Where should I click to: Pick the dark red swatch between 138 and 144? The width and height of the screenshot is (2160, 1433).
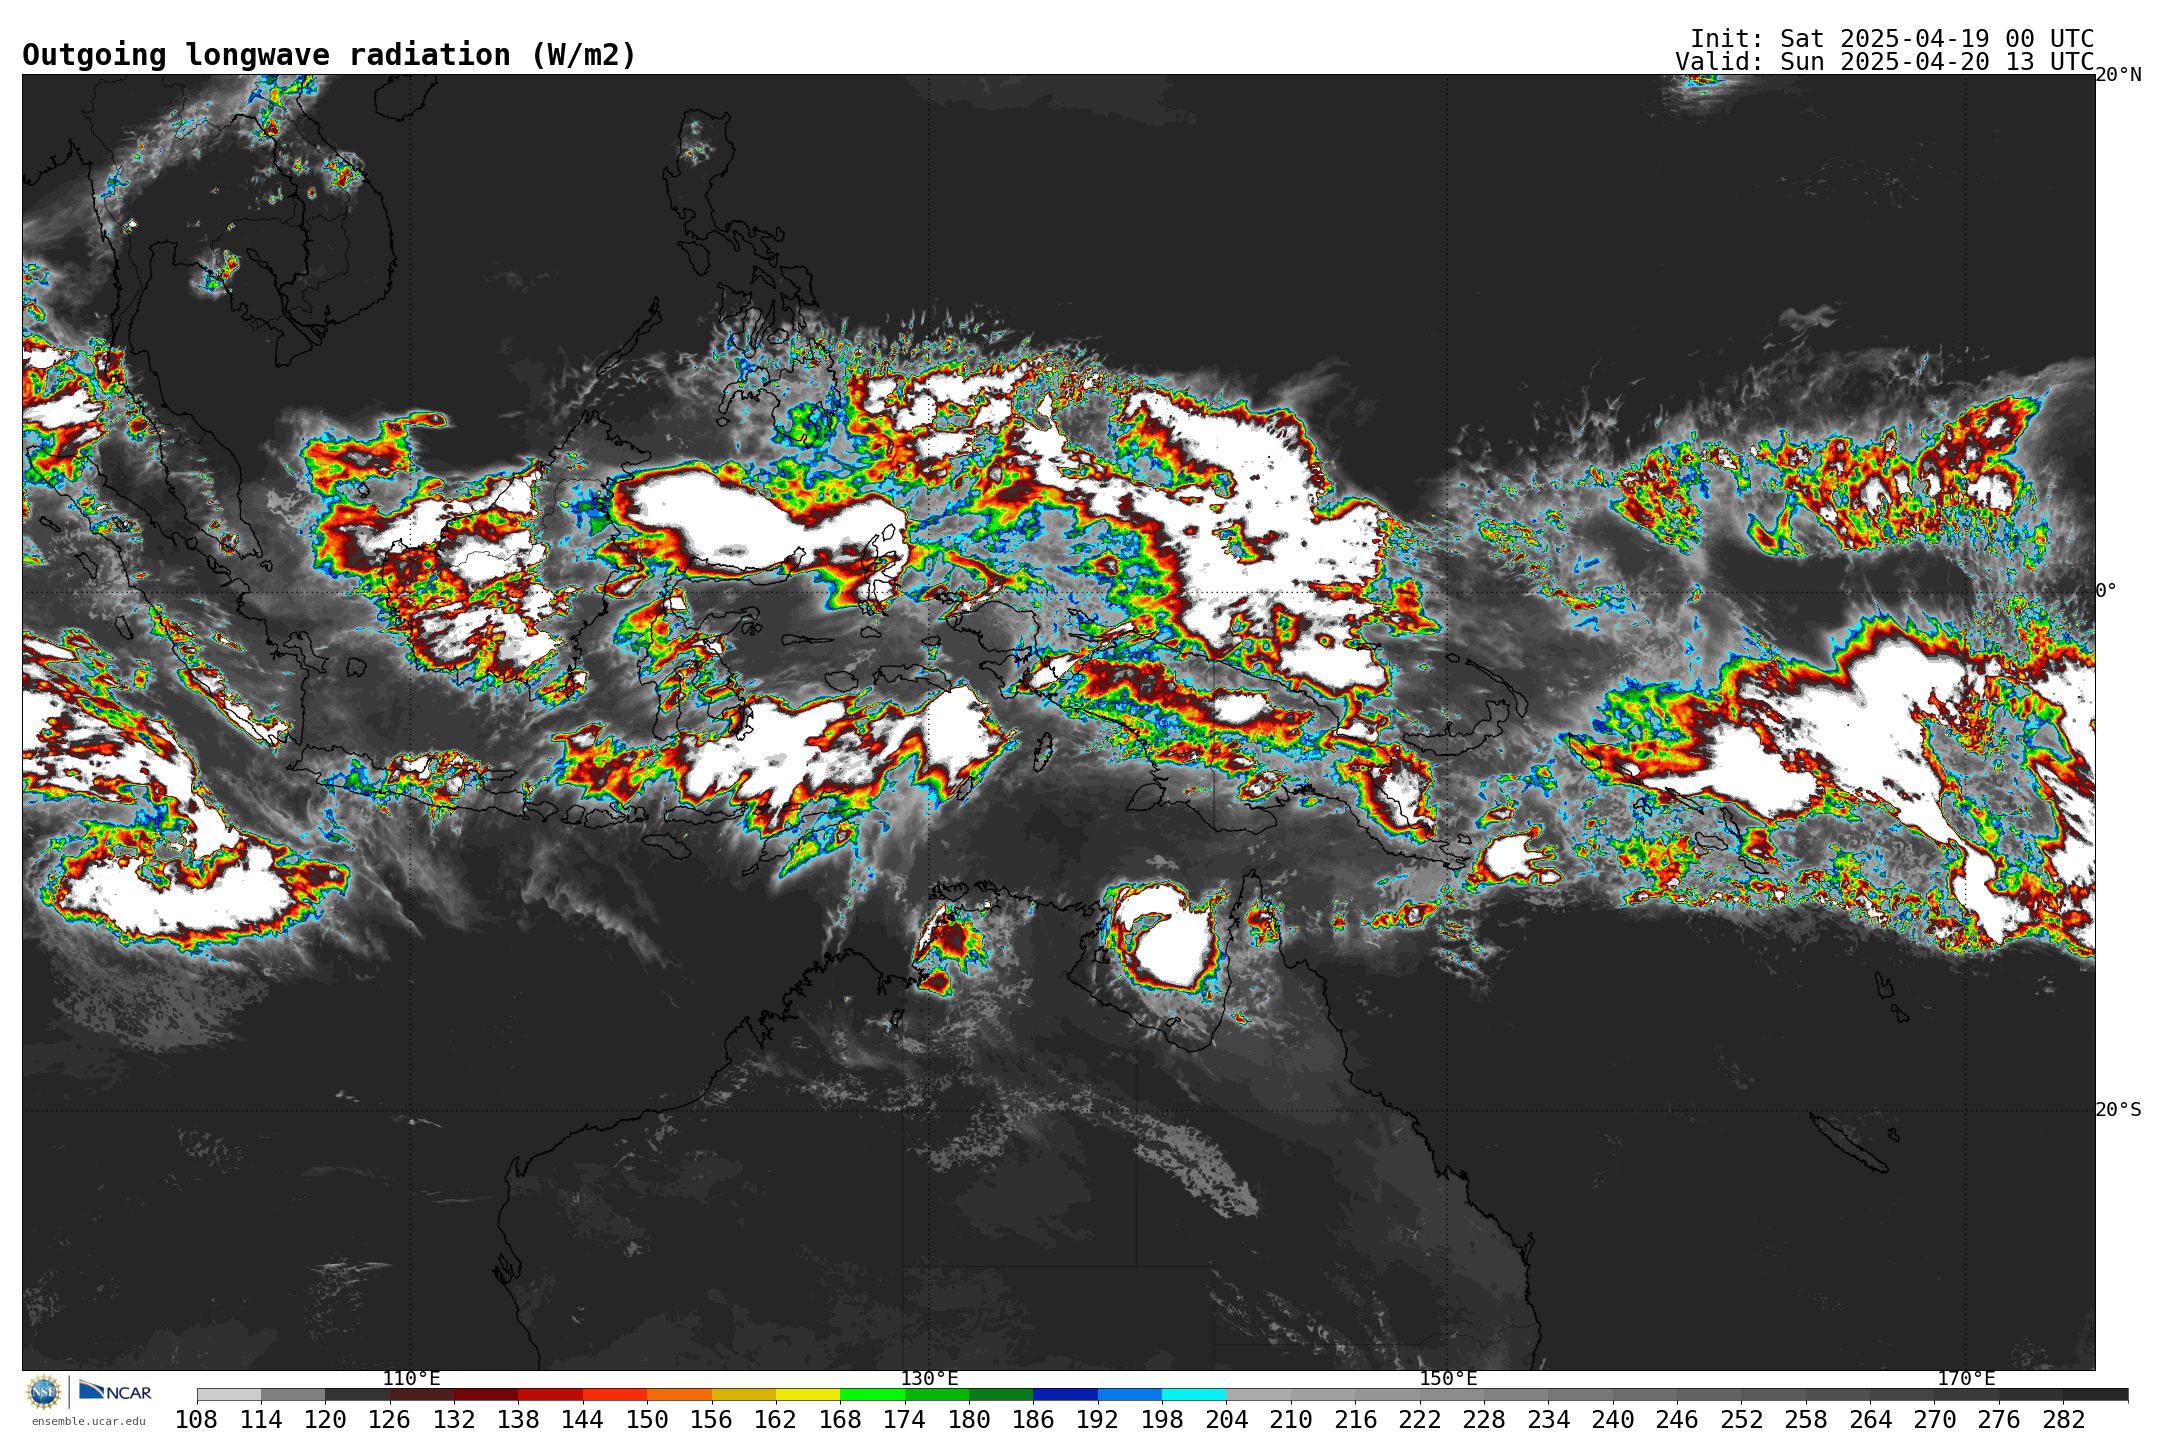(x=551, y=1394)
